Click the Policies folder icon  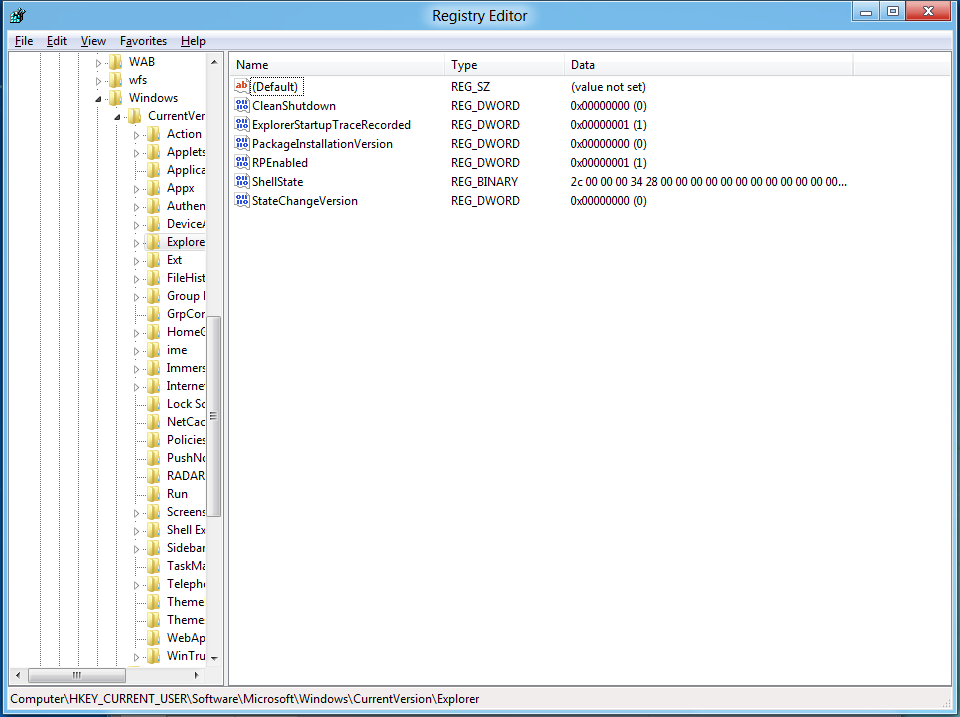point(153,440)
